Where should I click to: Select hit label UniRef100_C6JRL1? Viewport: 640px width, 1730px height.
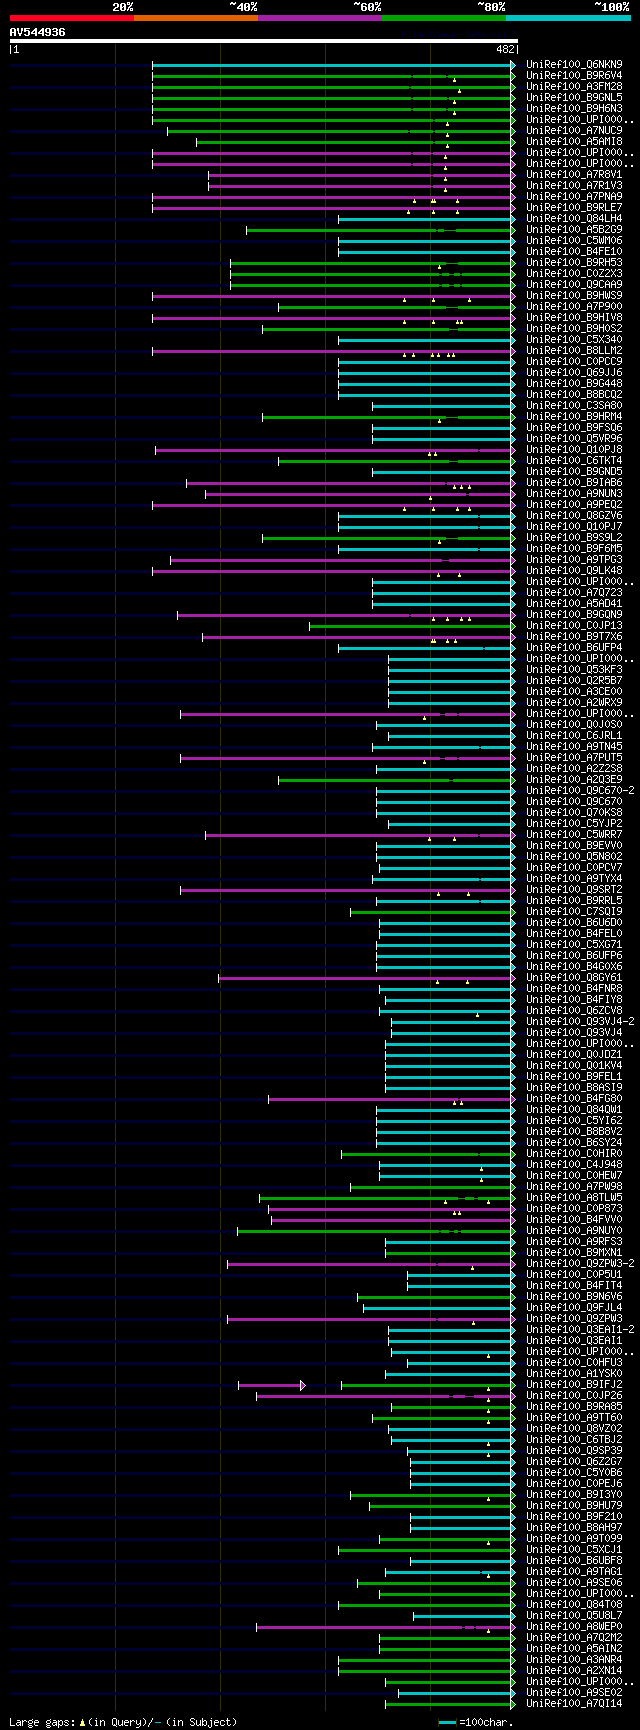(574, 735)
